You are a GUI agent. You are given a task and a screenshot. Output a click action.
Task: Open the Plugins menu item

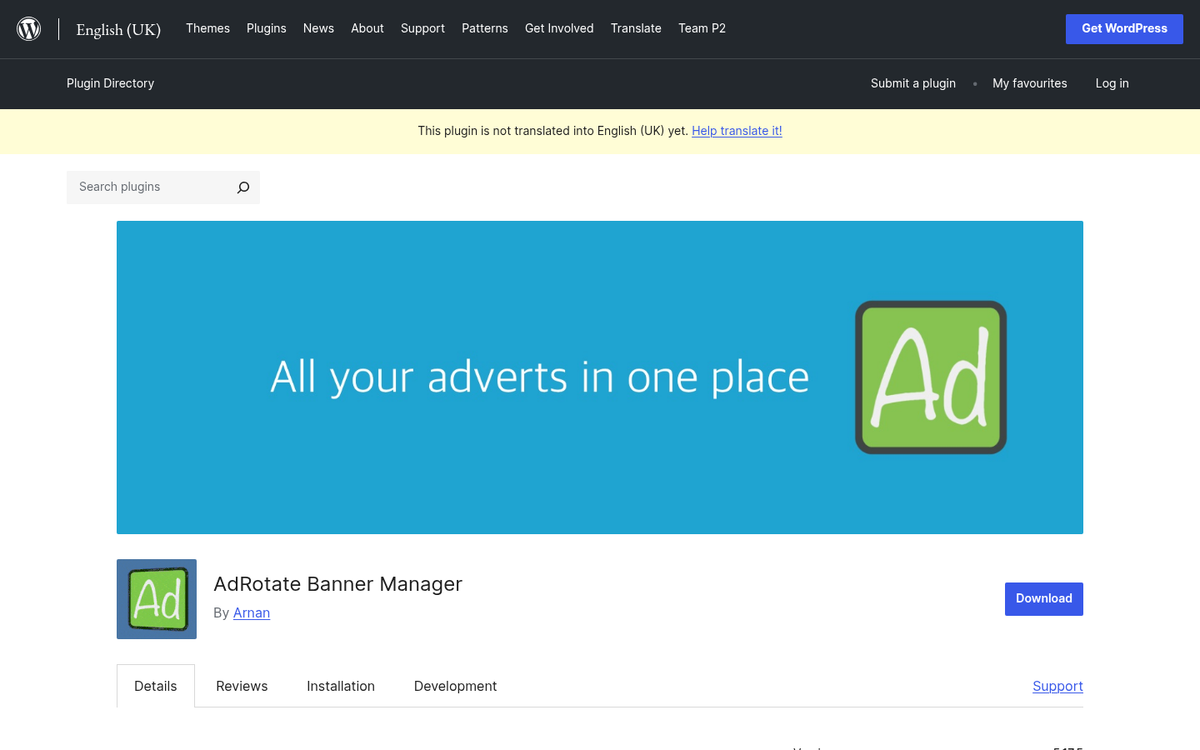(x=266, y=28)
